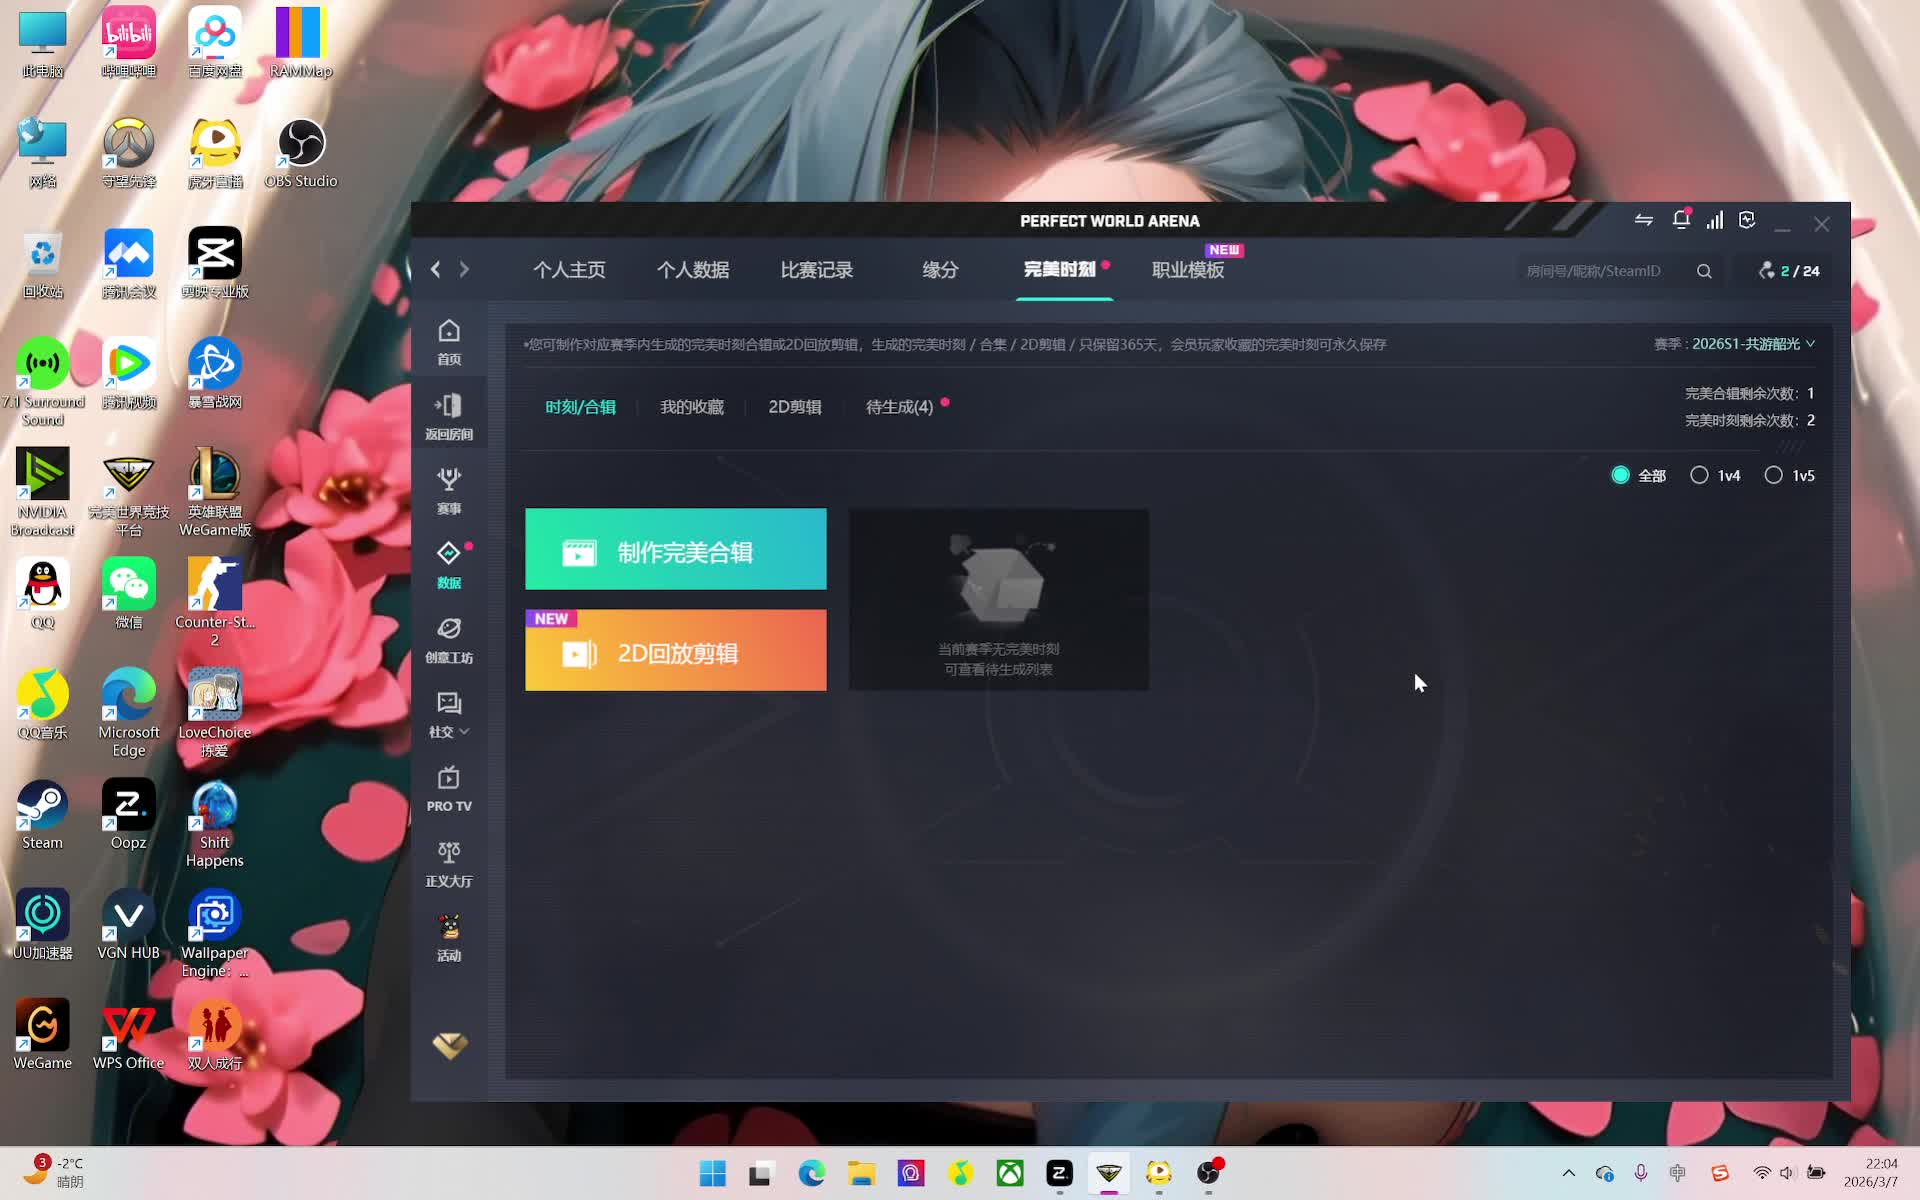Viewport: 1920px width, 1200px height.
Task: Select the 全部 radio filter
Action: (x=1621, y=476)
